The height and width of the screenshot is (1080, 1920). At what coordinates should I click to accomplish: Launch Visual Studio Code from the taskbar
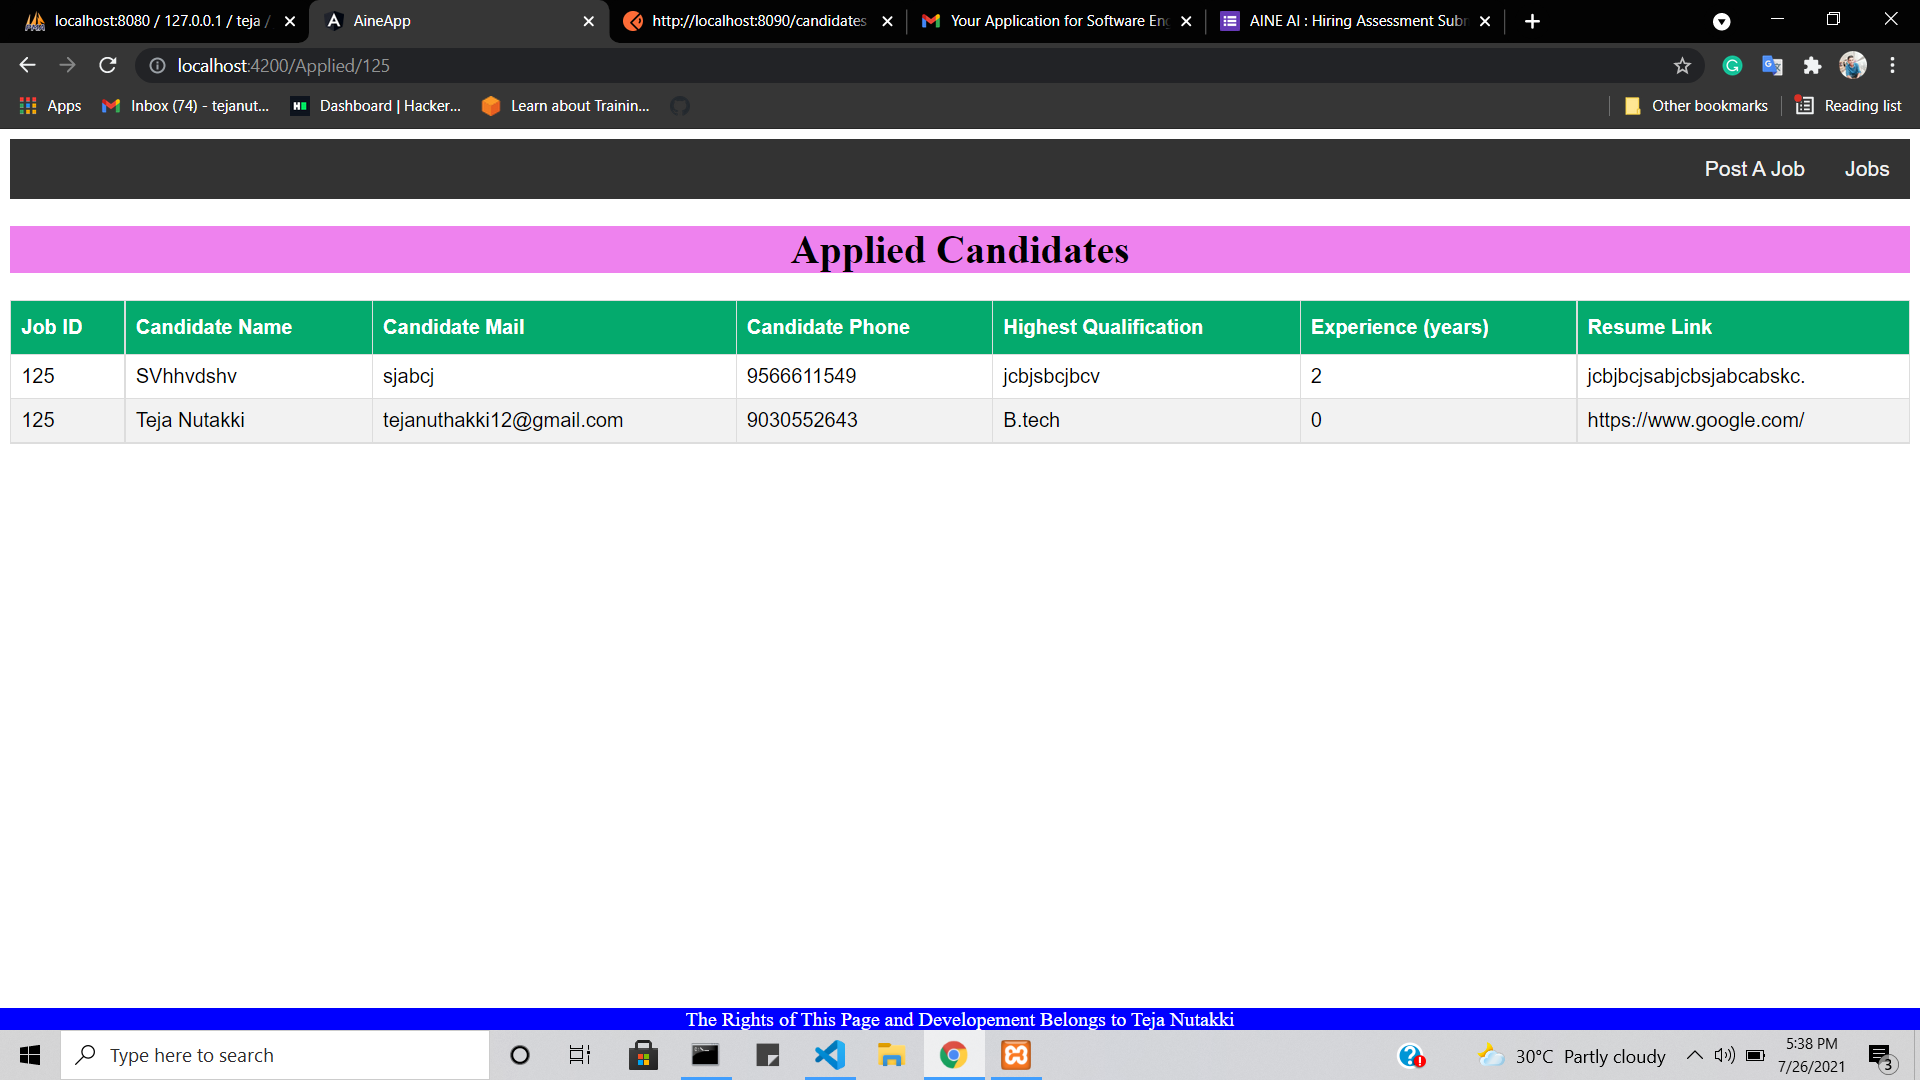829,1055
